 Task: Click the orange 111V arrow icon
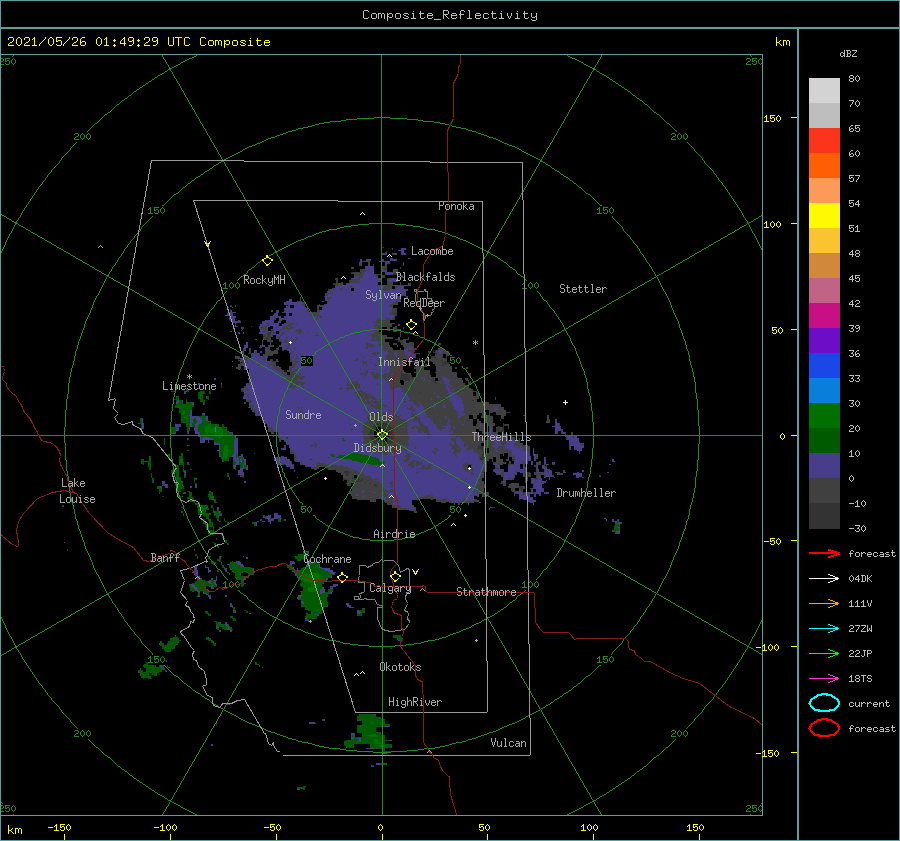pos(824,603)
